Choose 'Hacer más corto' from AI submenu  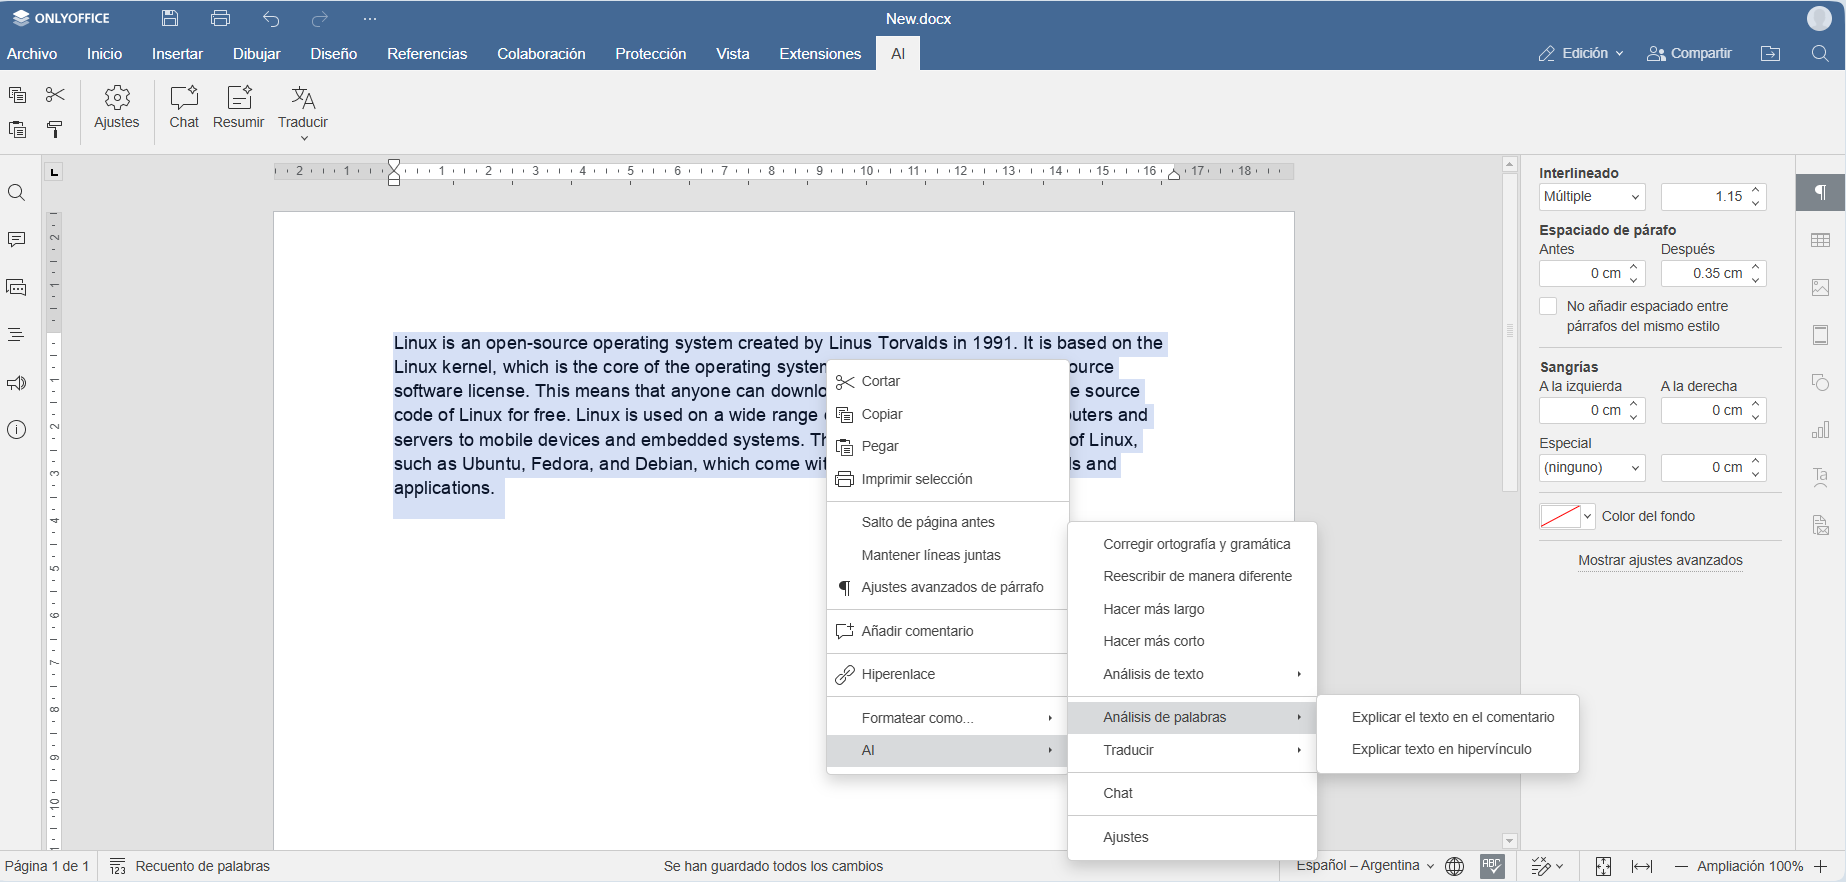coord(1153,641)
